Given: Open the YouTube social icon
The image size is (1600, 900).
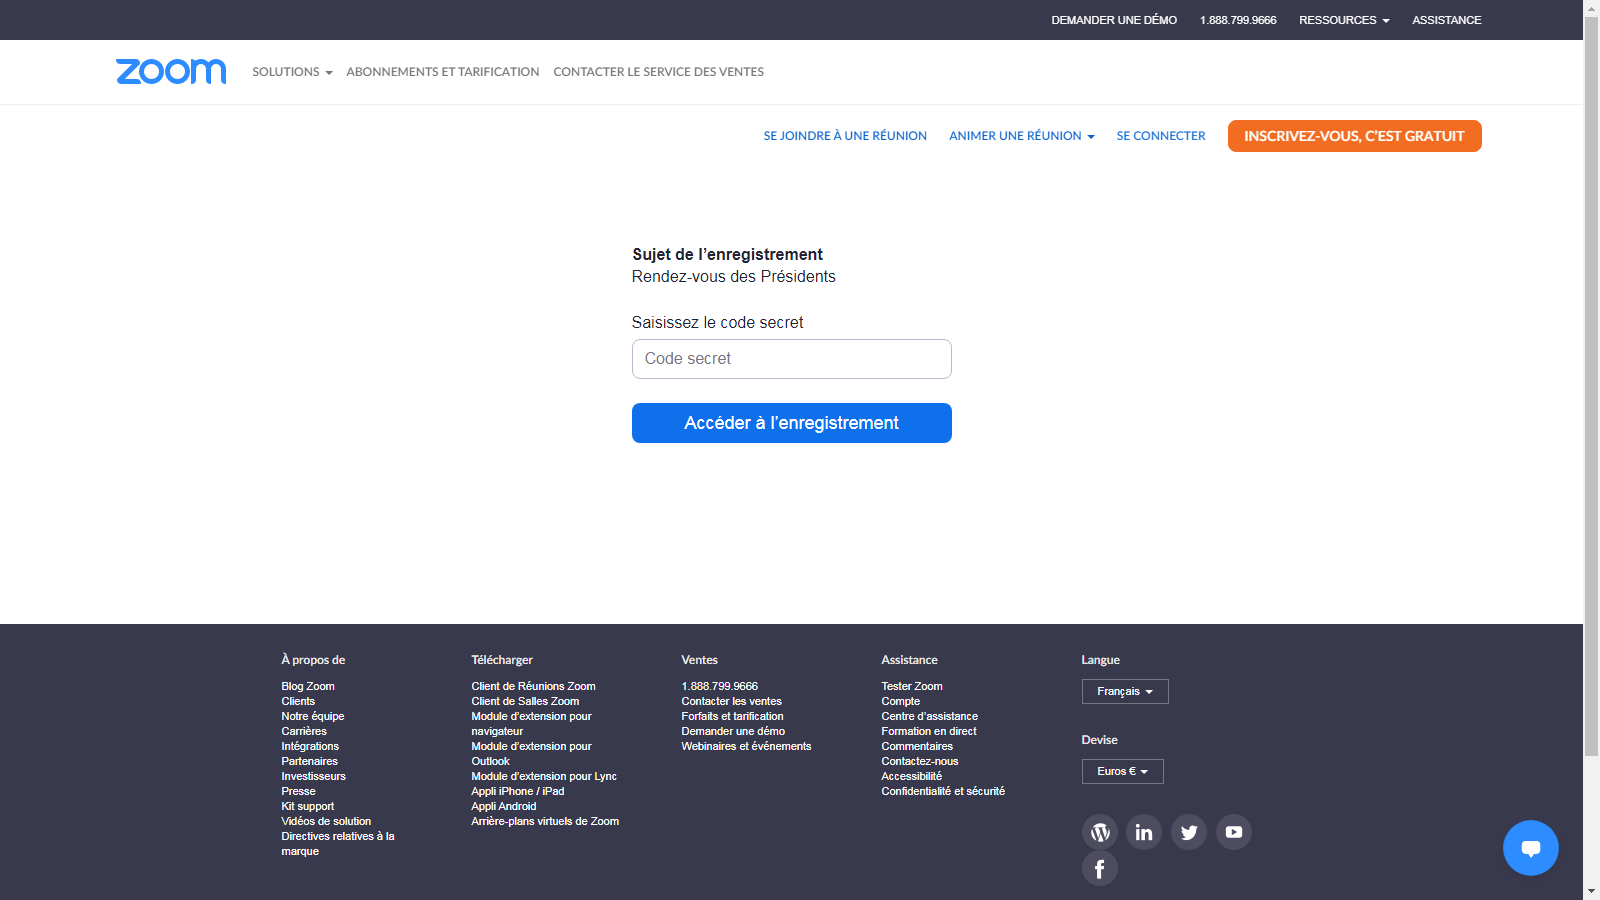Looking at the screenshot, I should coord(1234,832).
